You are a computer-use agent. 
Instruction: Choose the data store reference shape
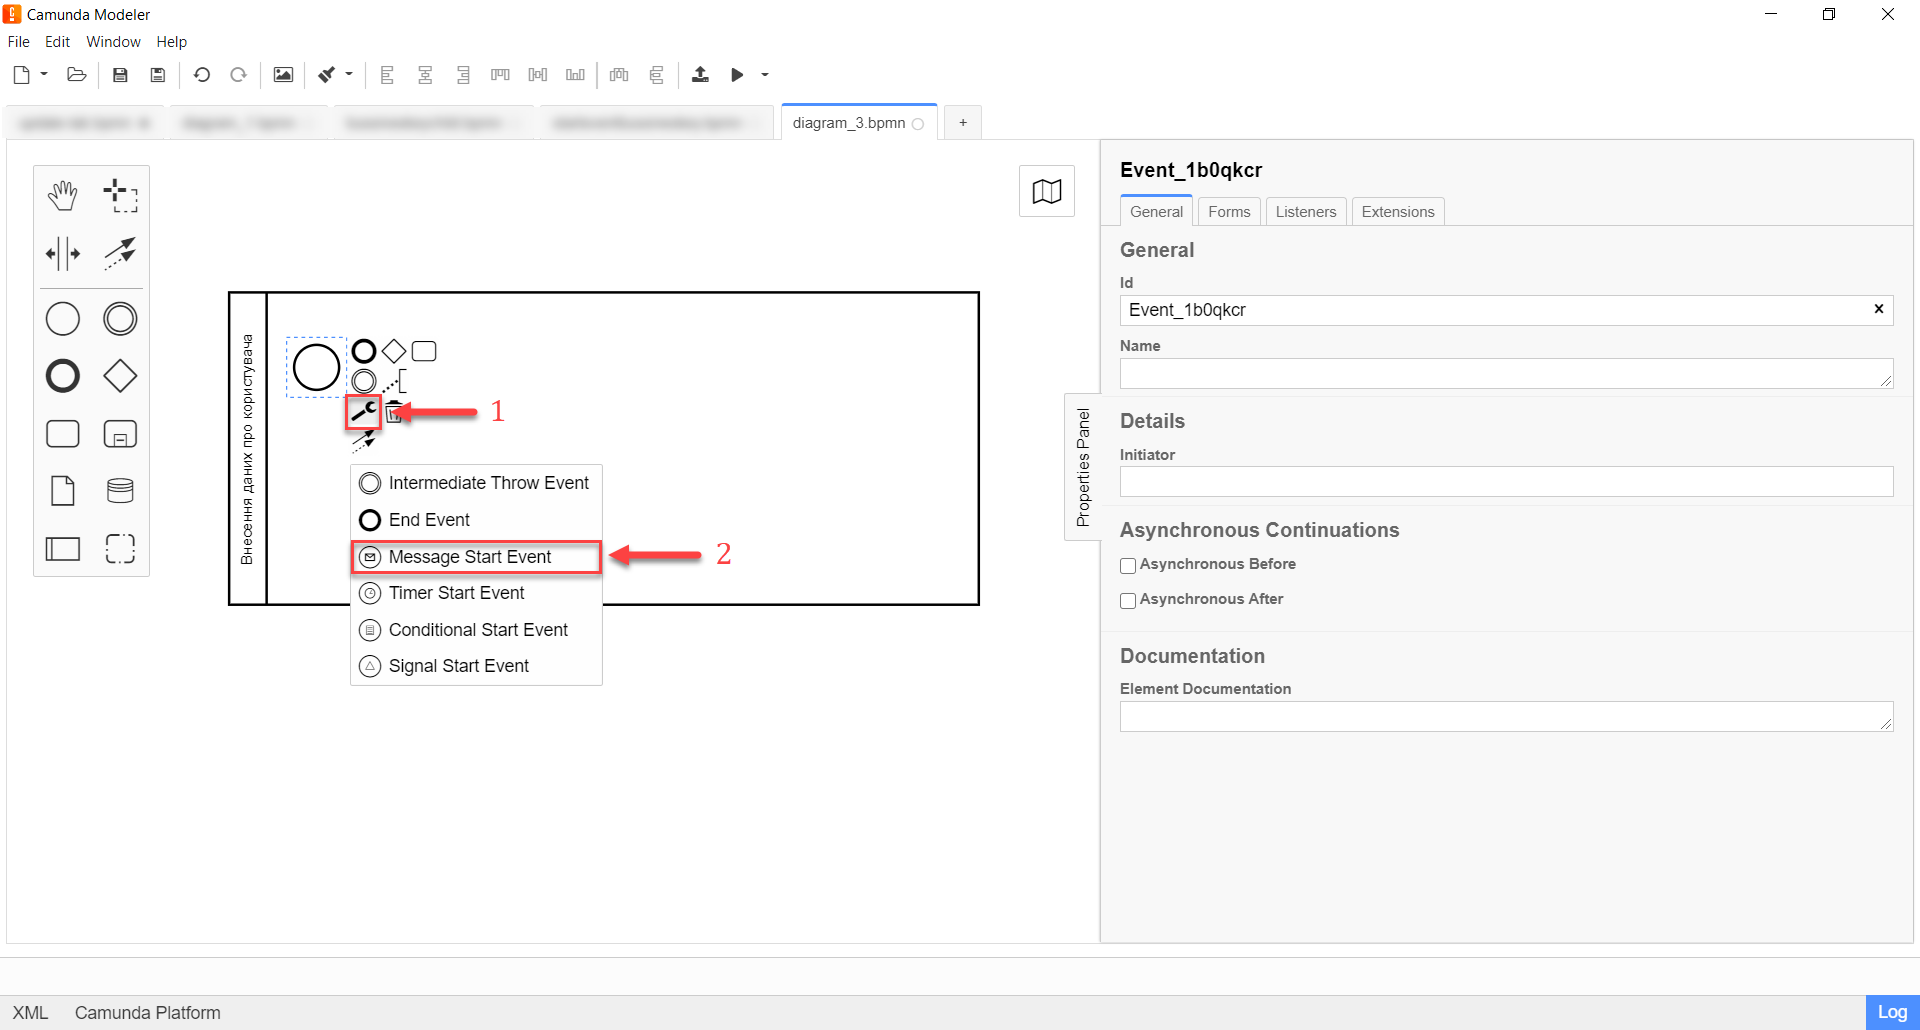120,491
